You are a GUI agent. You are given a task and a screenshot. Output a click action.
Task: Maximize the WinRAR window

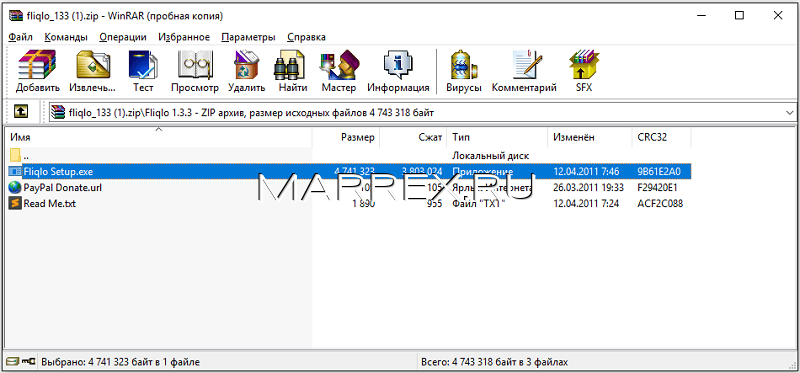point(739,16)
